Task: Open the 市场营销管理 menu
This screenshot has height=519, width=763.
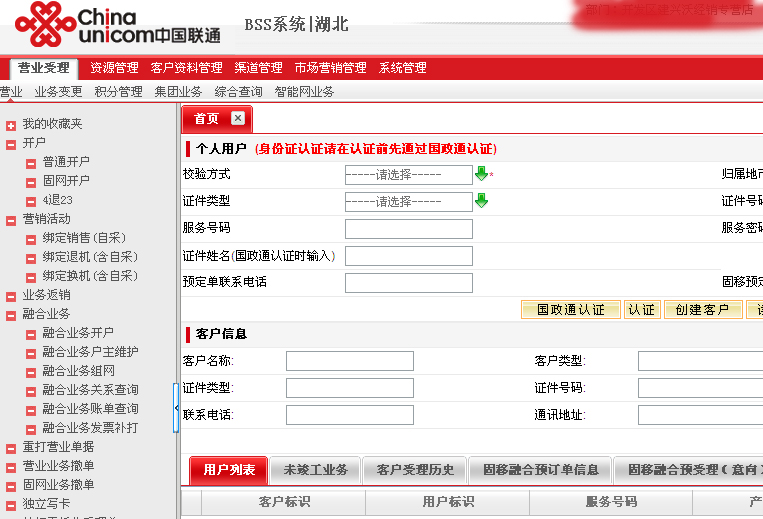Action: click(330, 68)
